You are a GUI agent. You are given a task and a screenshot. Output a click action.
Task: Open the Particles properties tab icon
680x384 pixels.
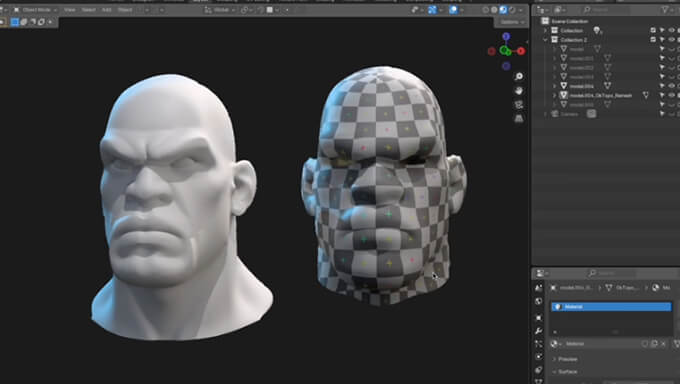pos(539,344)
